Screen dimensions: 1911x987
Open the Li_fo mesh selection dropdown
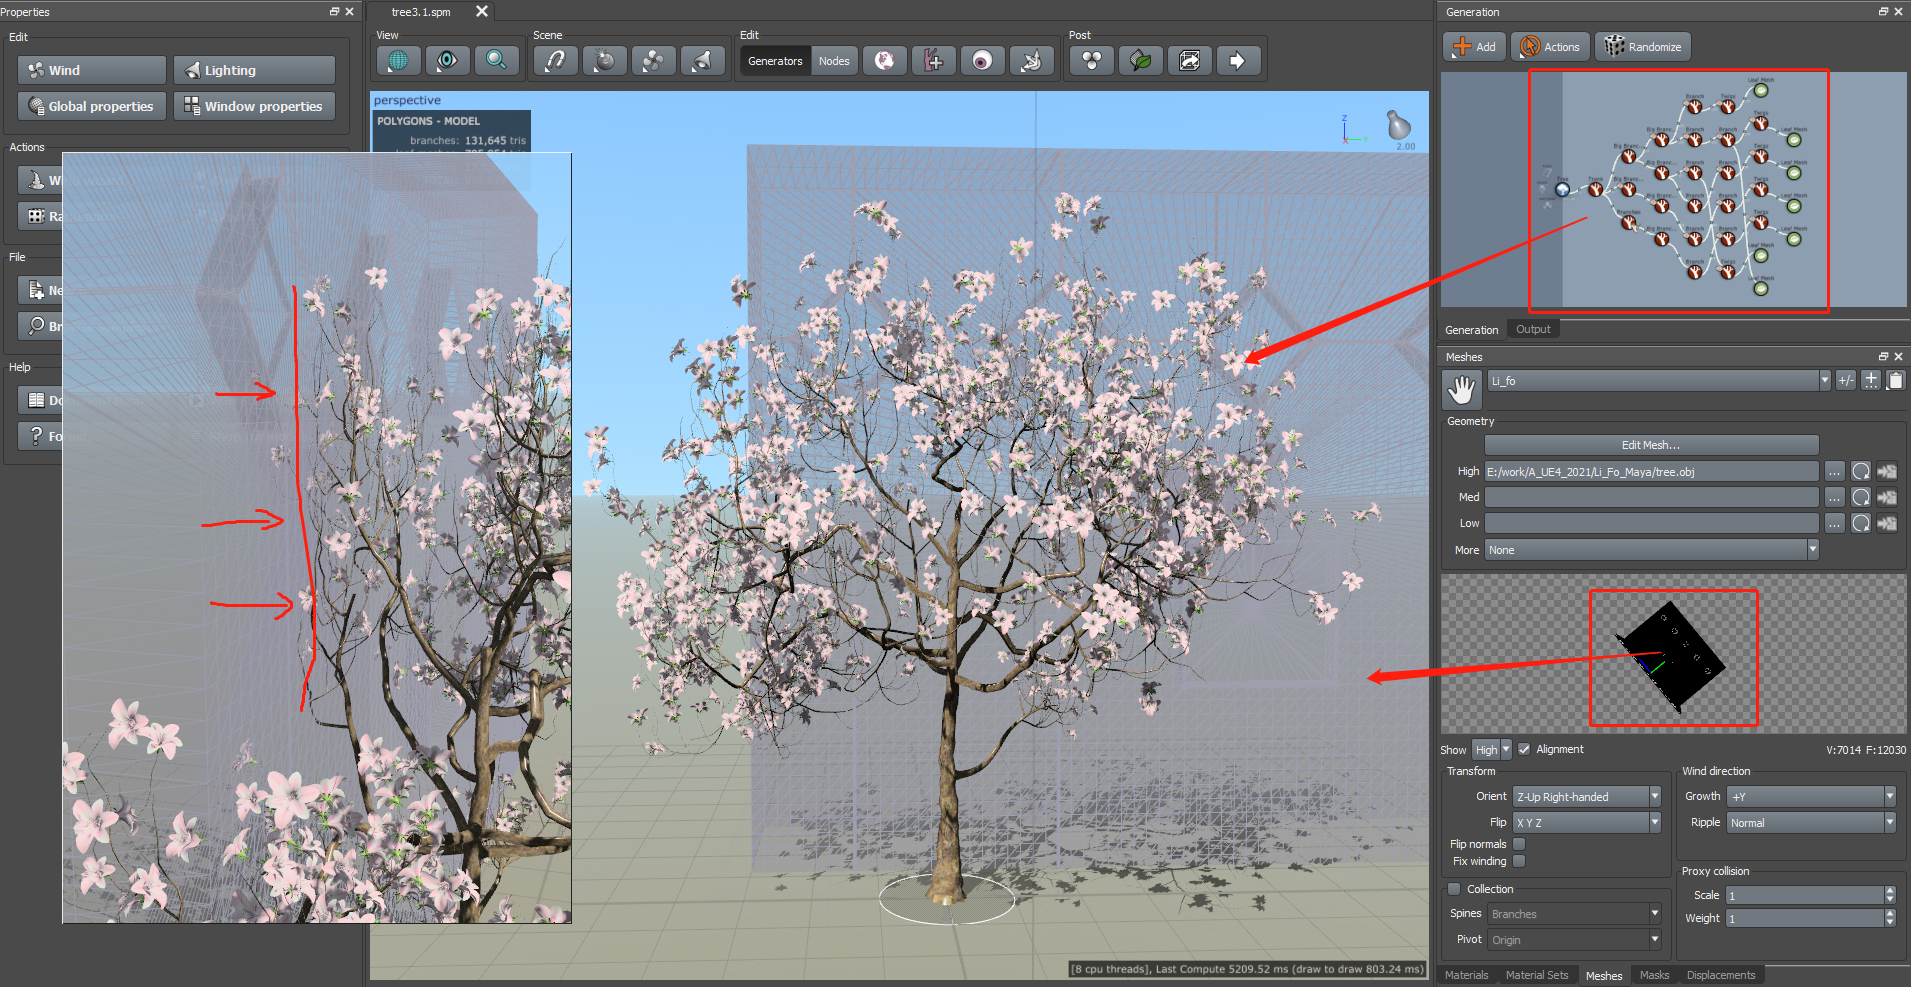click(x=1659, y=380)
